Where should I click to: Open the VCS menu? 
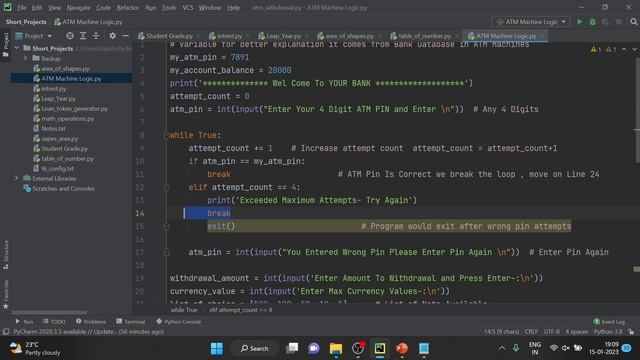(187, 7)
